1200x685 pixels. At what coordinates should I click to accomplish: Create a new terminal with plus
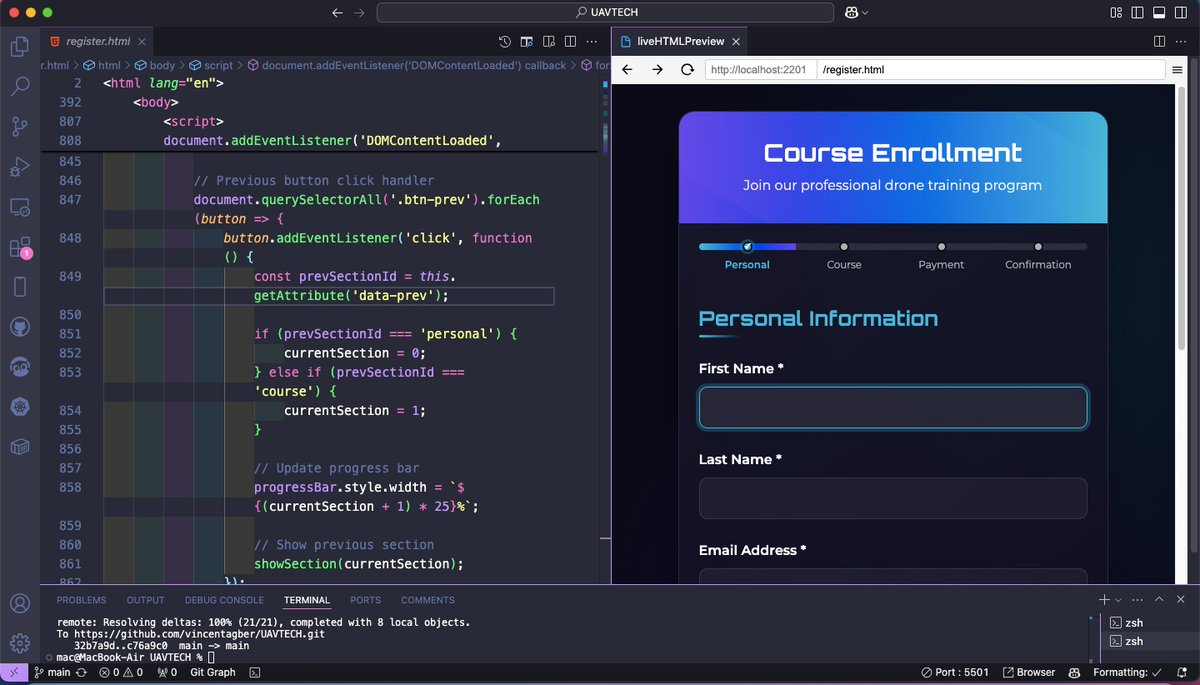1104,600
